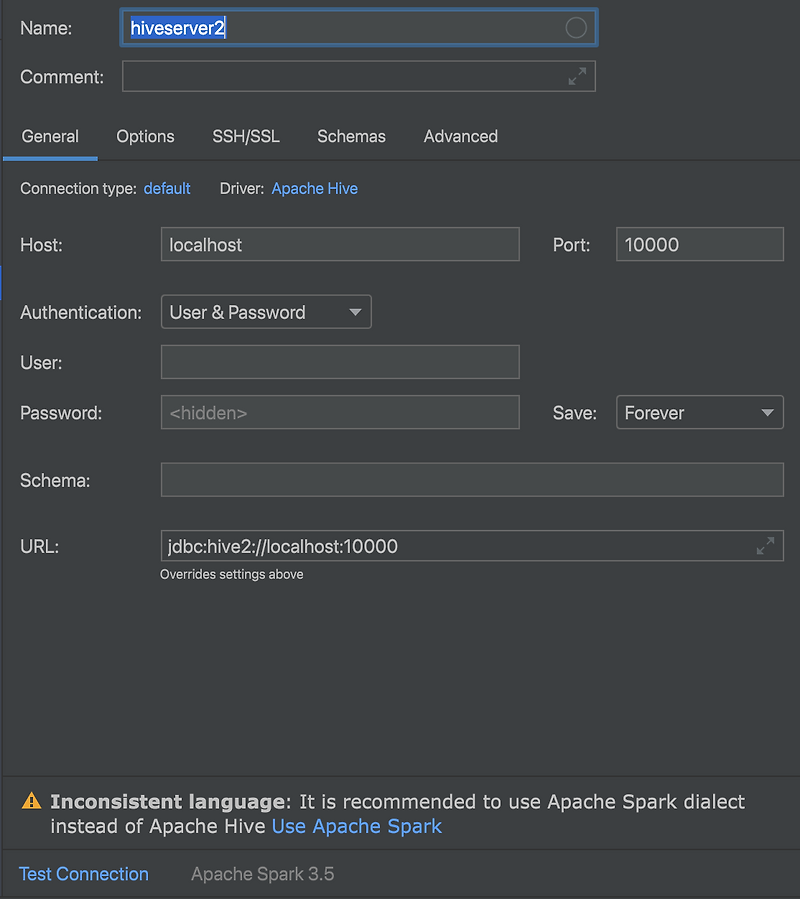Expand the Comment field editor icon
This screenshot has width=800, height=899.
tap(578, 75)
